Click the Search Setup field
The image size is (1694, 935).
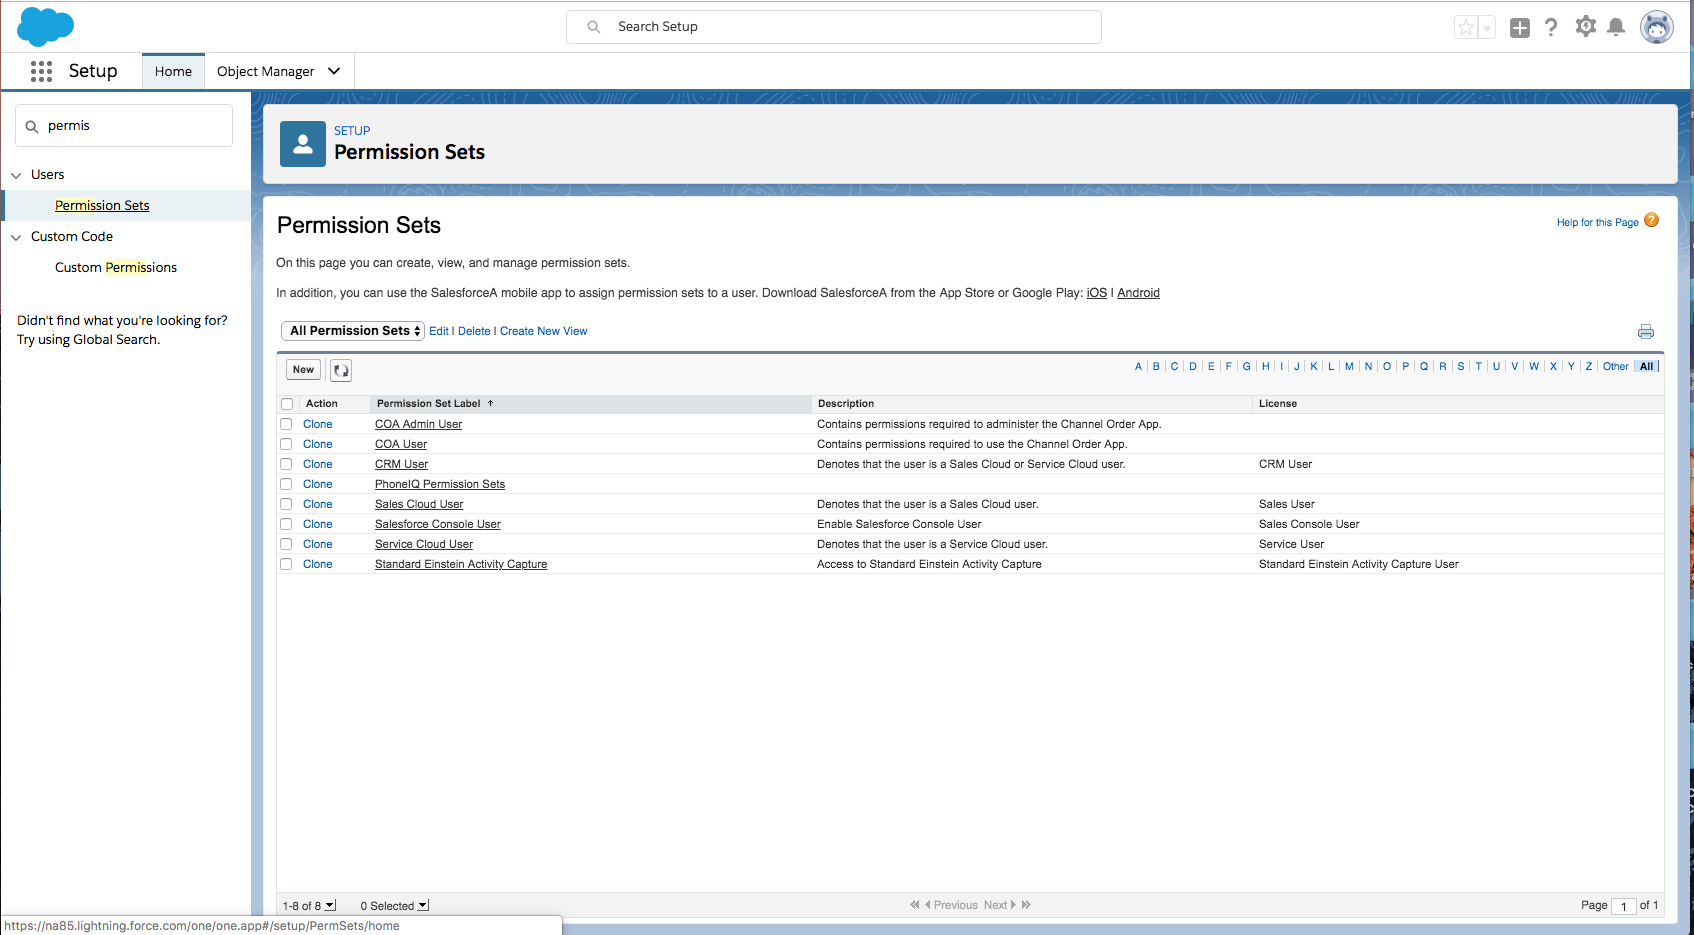834,27
